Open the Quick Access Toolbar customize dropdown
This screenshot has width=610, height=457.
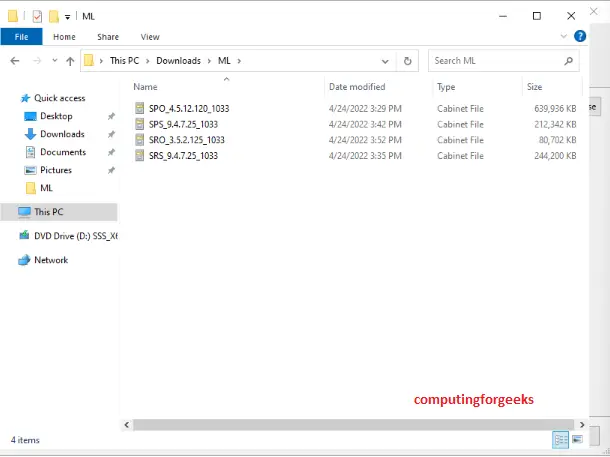[67, 17]
